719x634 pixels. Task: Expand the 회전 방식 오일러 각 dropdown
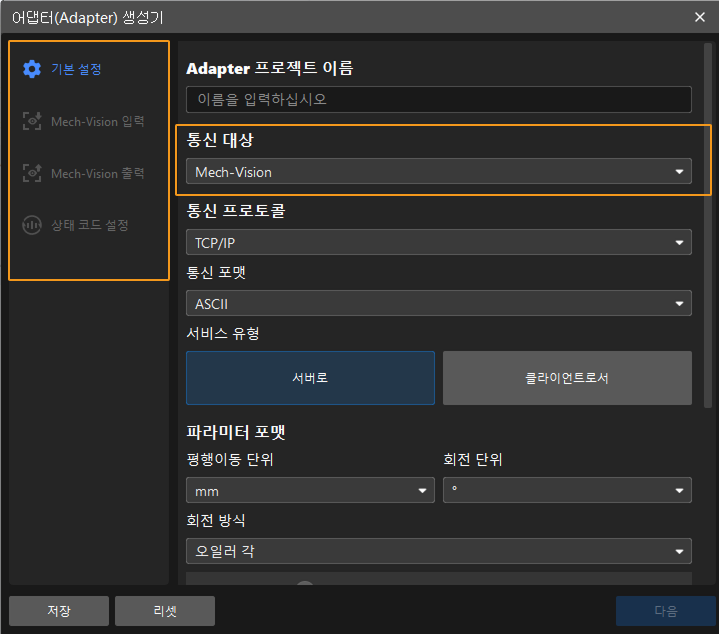[438, 551]
